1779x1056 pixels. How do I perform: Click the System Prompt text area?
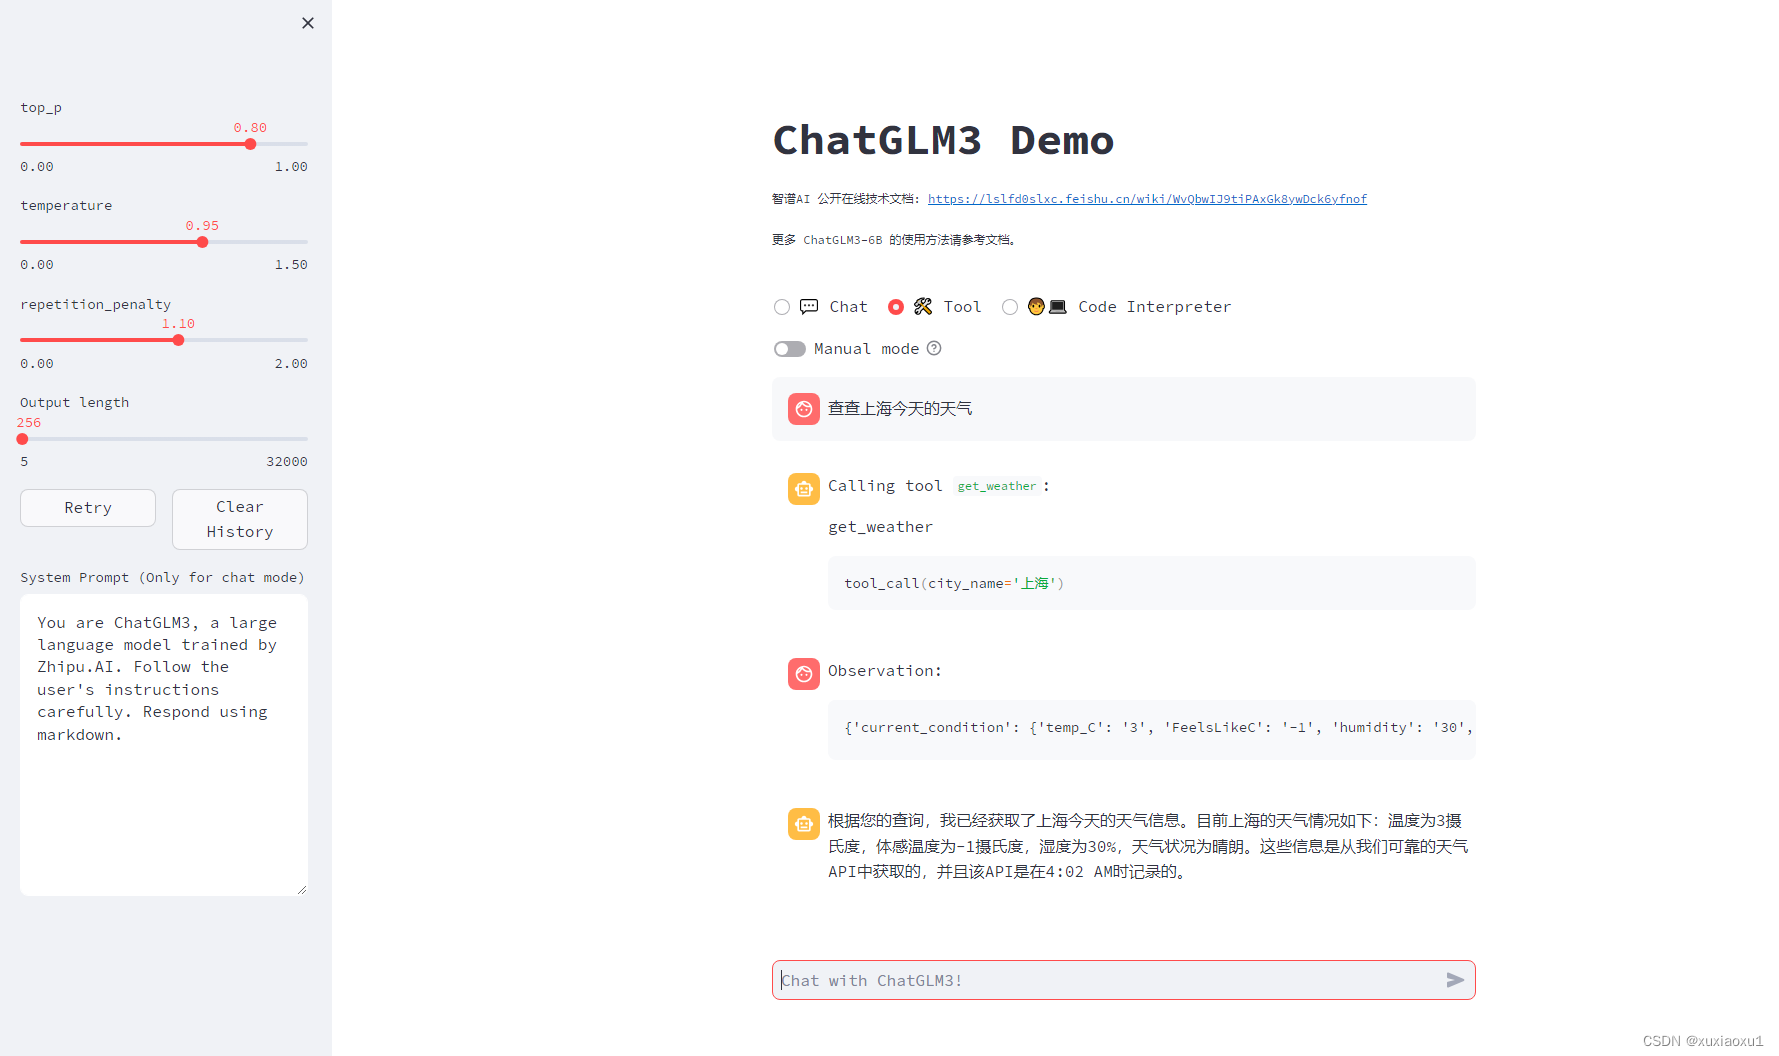pos(164,745)
